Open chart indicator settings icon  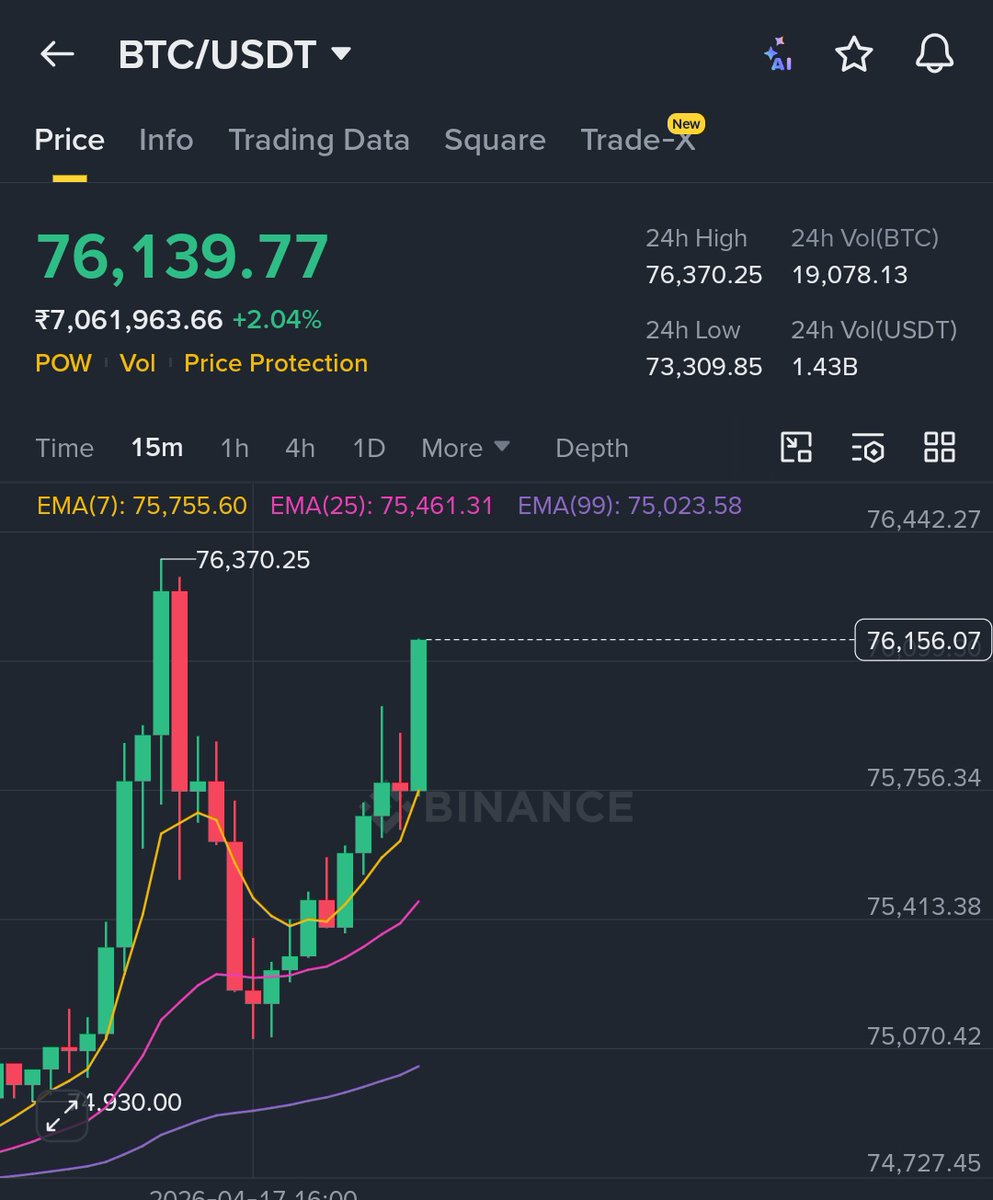(x=868, y=447)
